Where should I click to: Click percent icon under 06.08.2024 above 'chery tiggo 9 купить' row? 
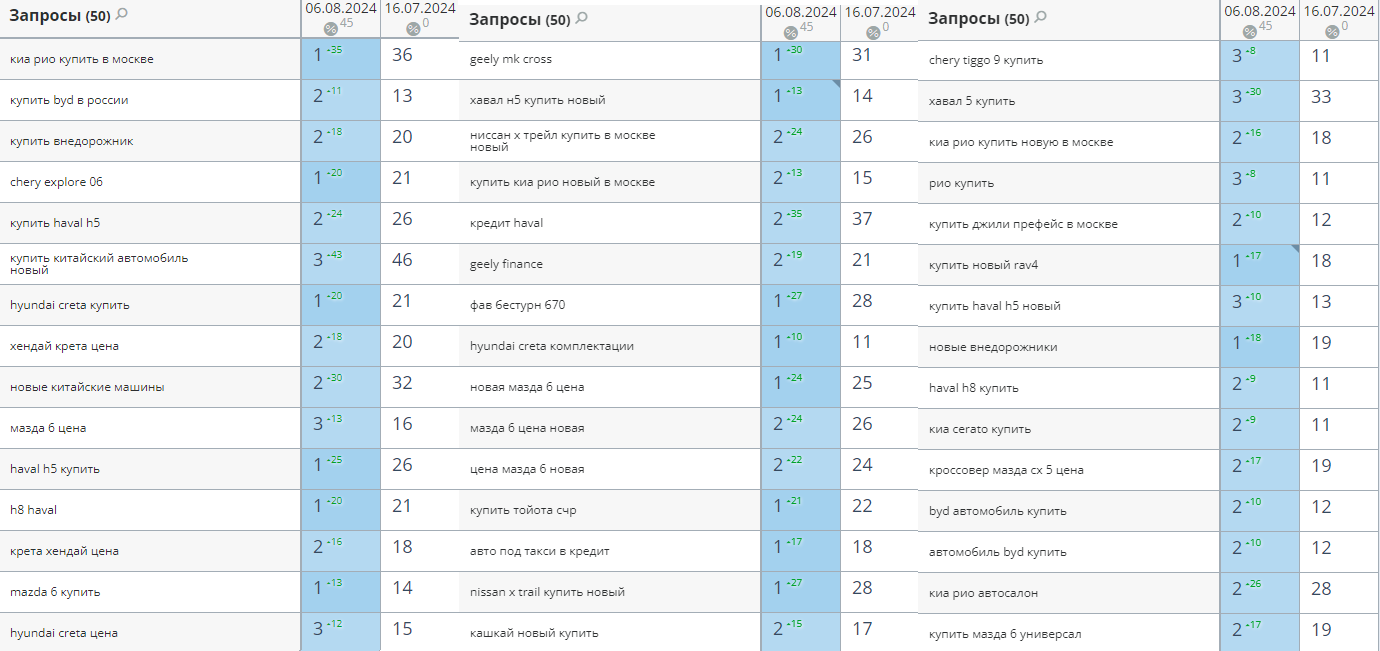(x=1250, y=31)
